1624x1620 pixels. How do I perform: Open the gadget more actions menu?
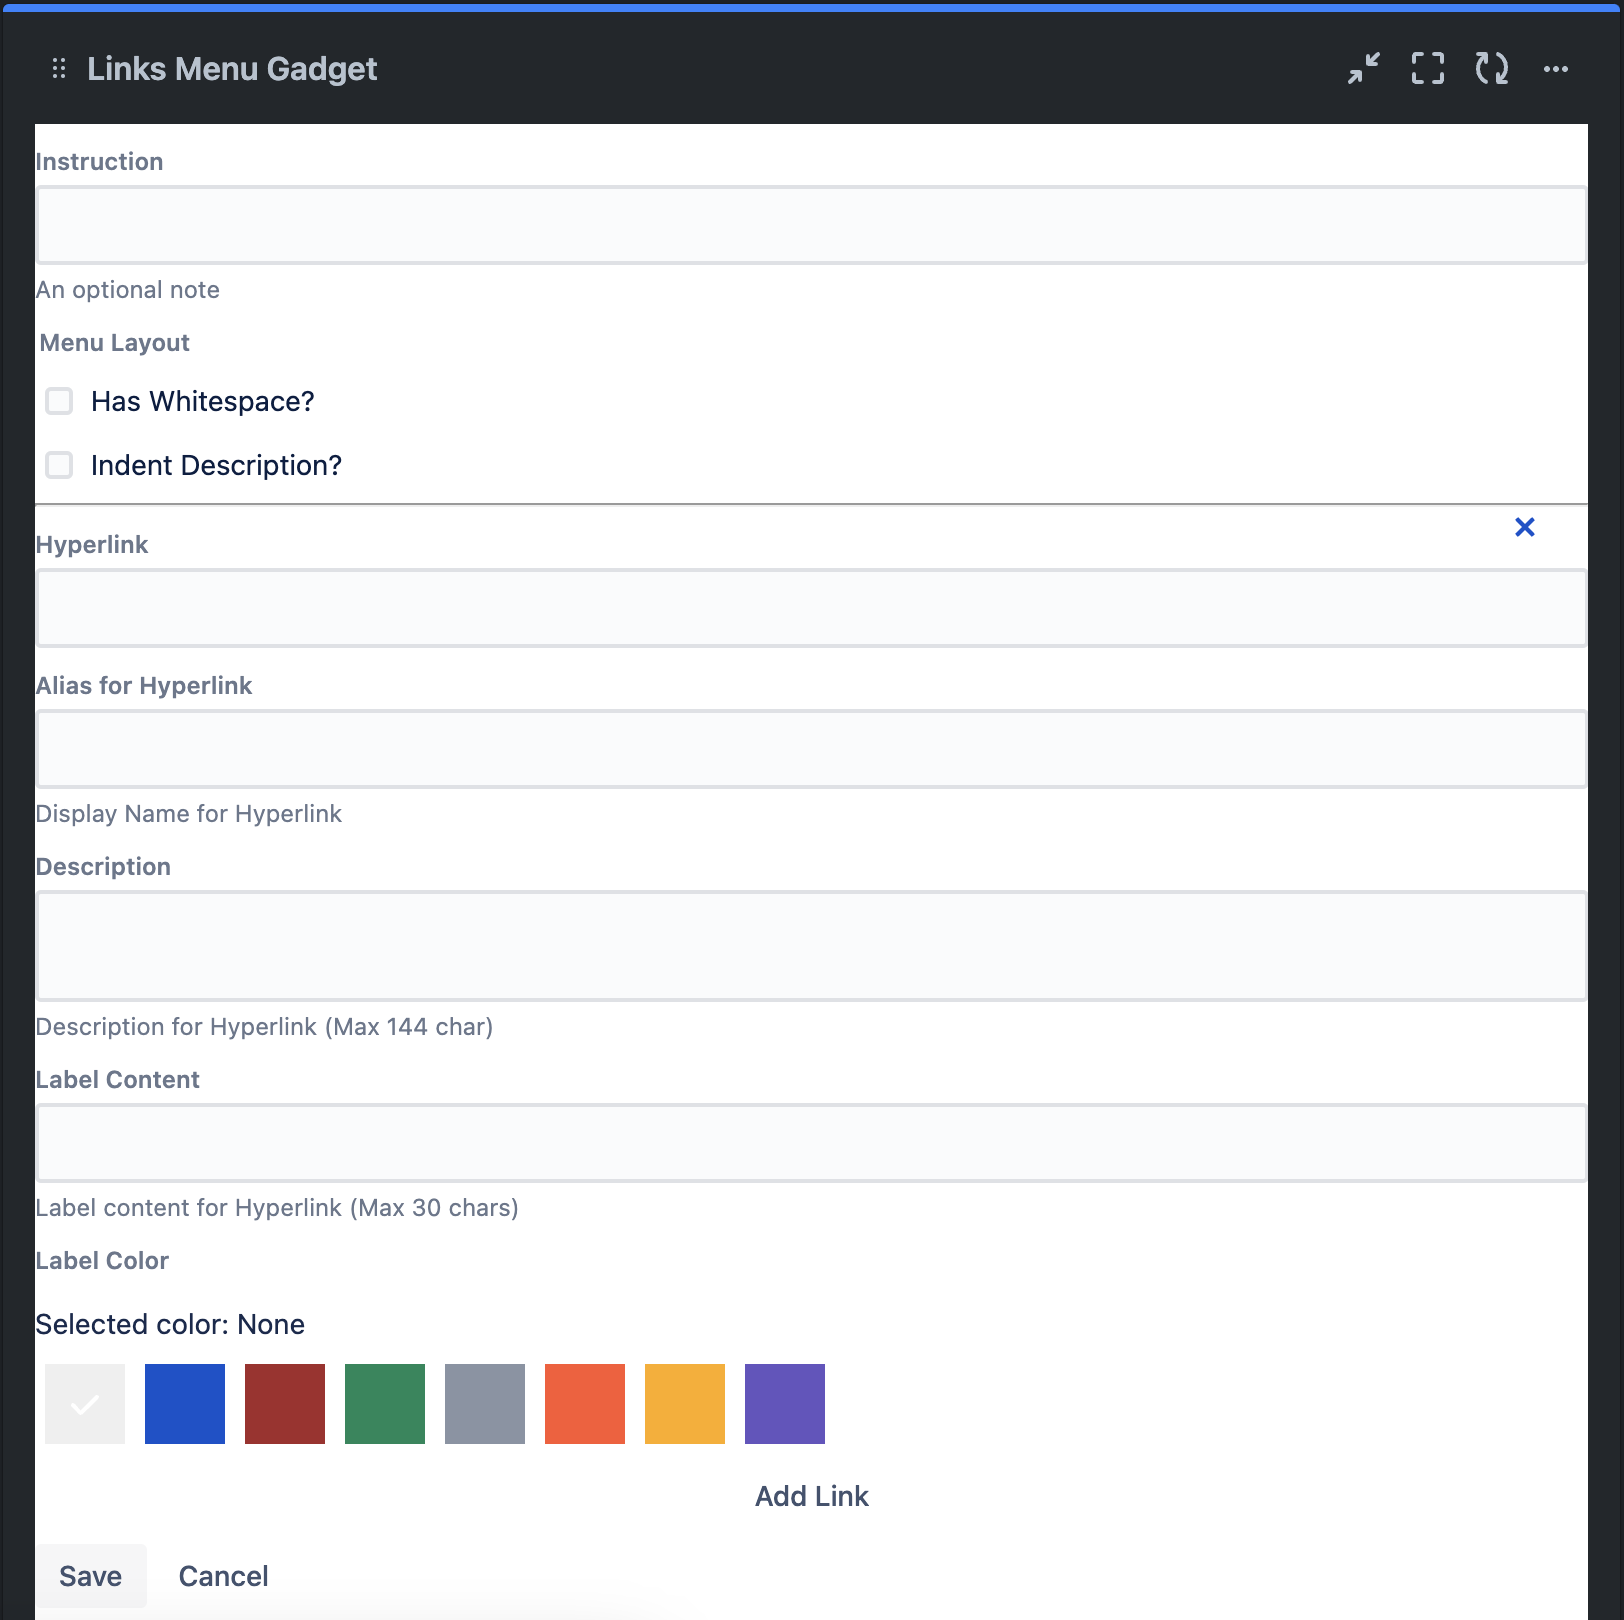(x=1555, y=69)
